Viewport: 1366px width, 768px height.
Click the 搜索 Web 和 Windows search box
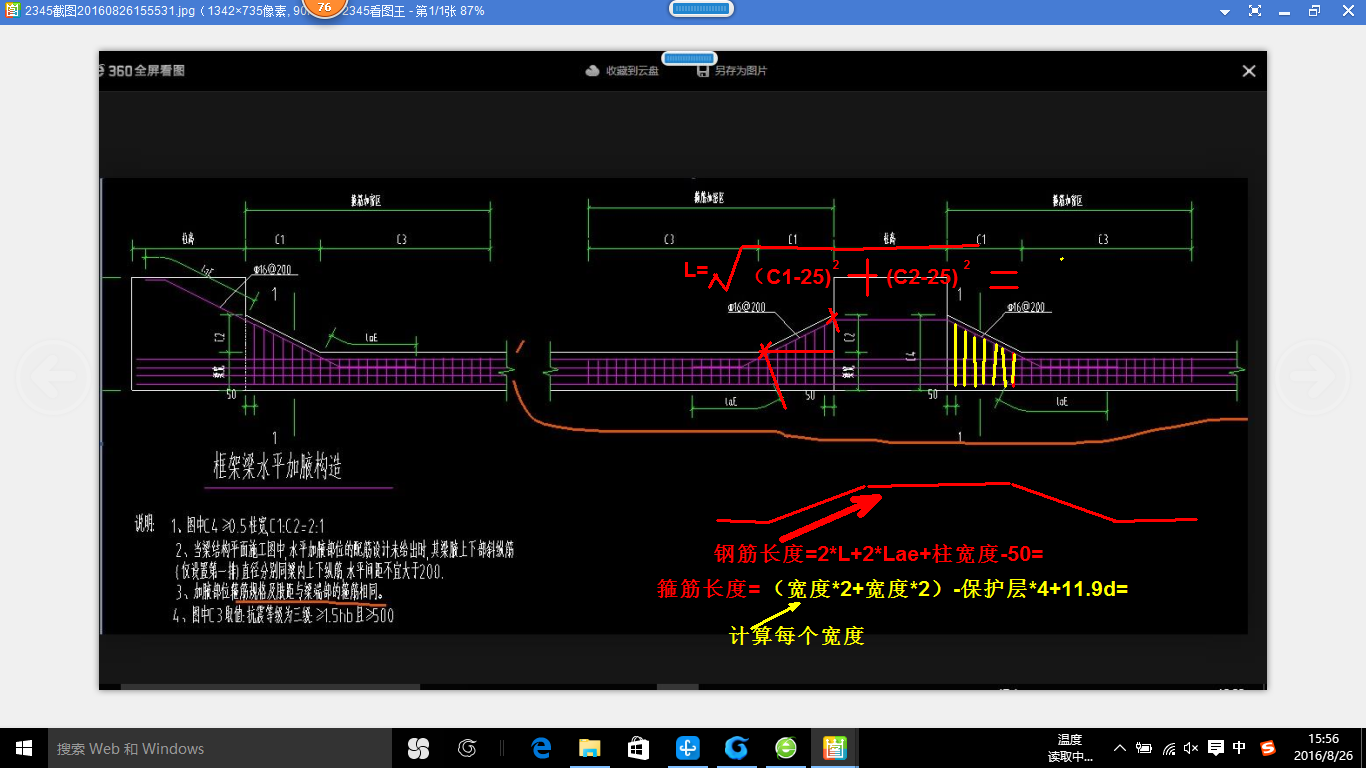(x=221, y=748)
